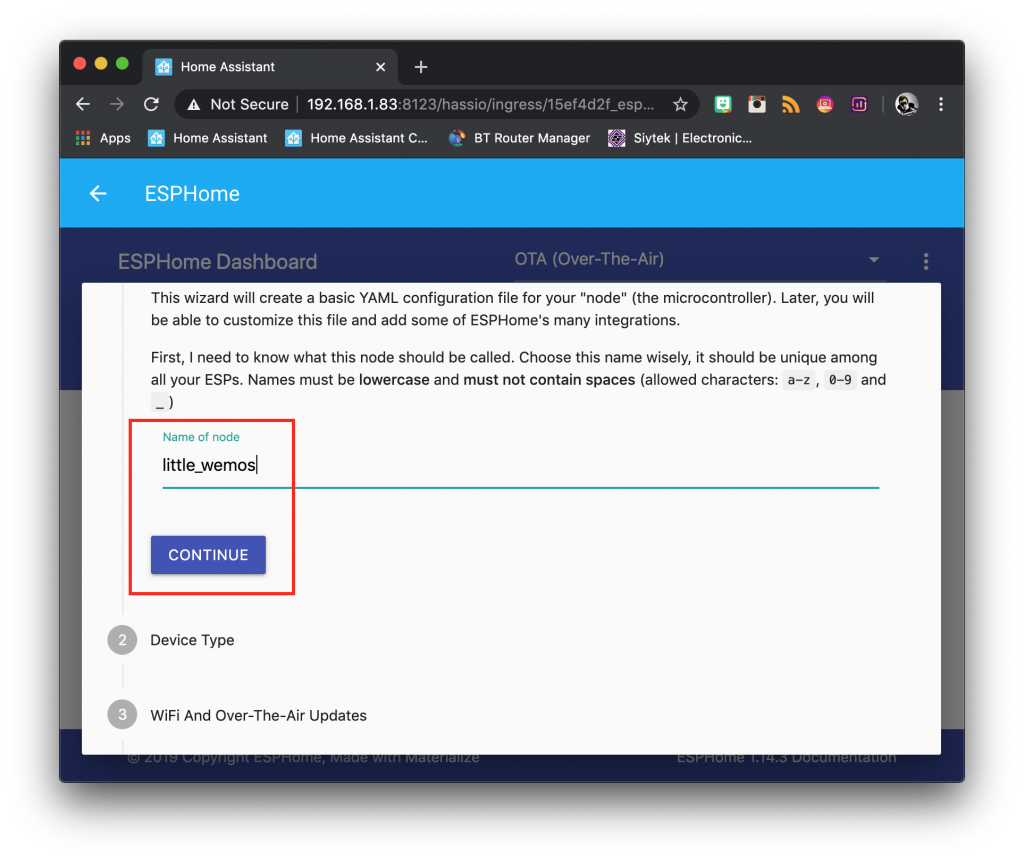Screen dimensions: 1024x861
Task: Expand the OTA (Over-The-Air) dropdown
Action: coord(697,259)
